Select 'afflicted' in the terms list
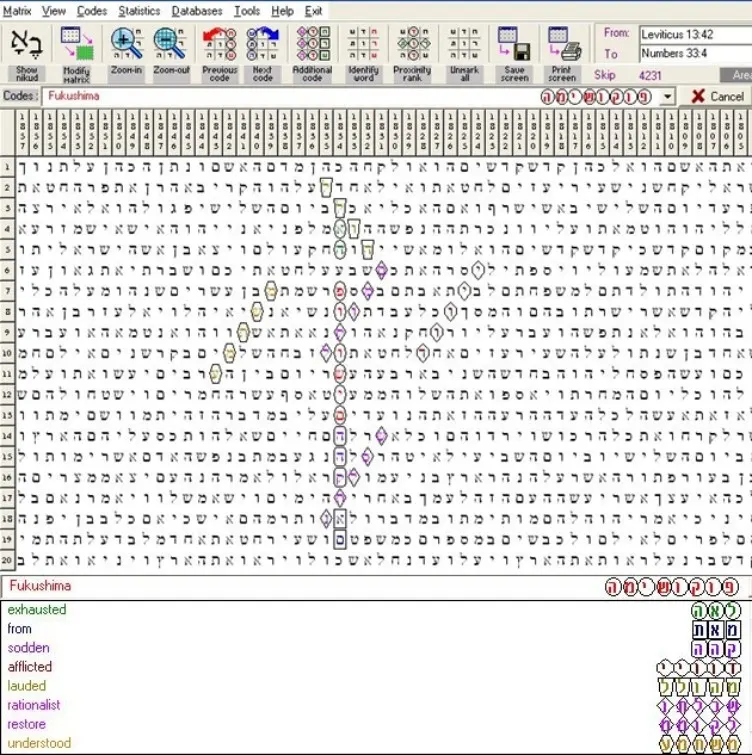The image size is (752, 755). [30, 667]
